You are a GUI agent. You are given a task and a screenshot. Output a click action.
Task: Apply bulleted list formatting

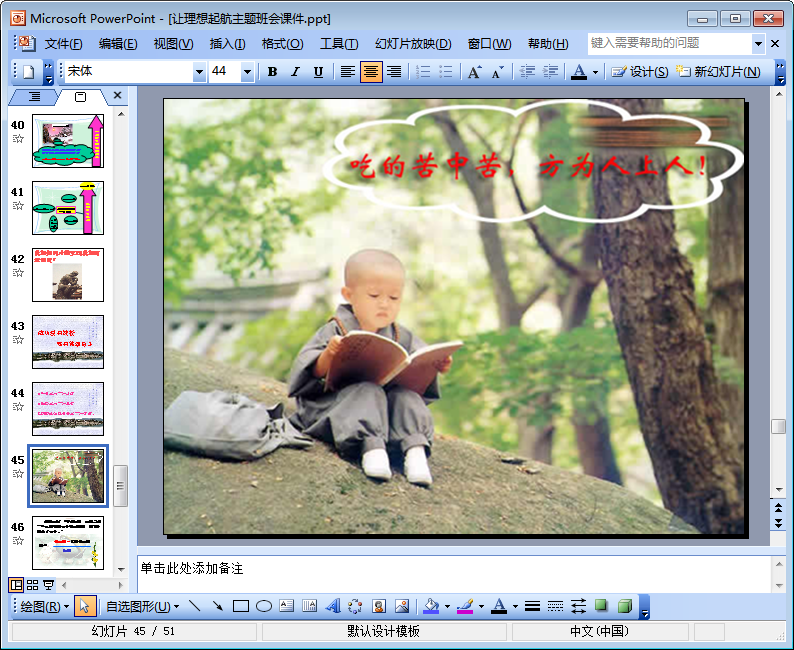446,72
